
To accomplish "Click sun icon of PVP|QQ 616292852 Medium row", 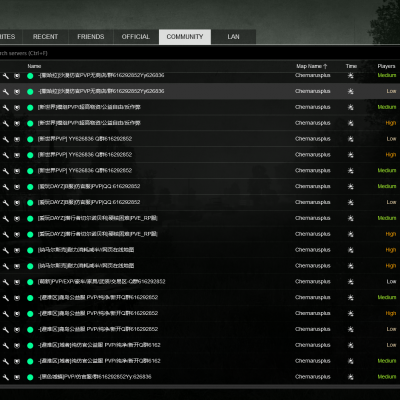I will click(351, 187).
